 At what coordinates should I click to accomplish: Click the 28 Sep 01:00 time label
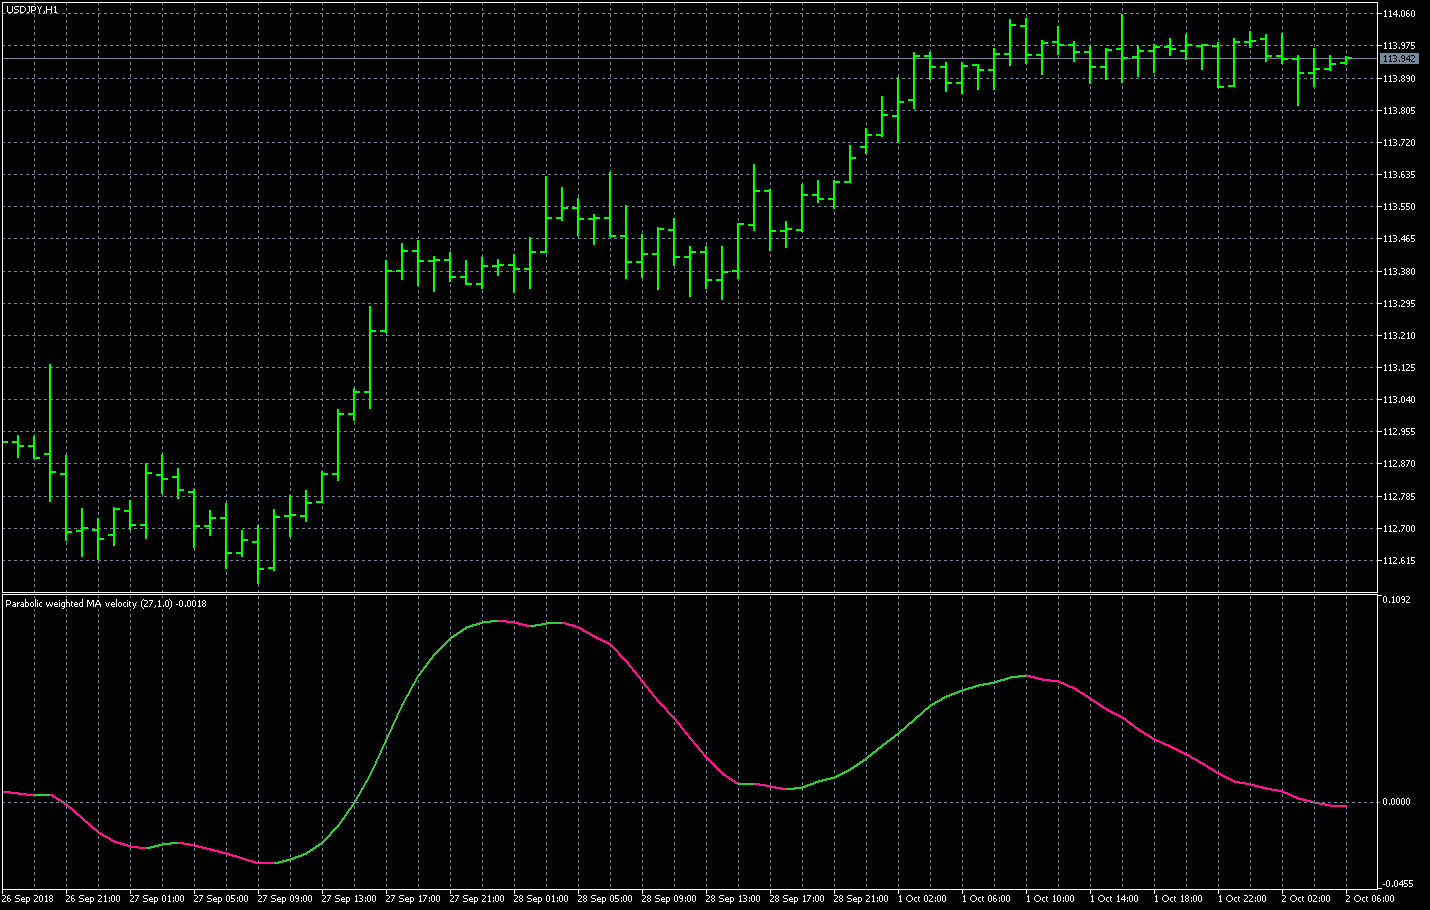(x=541, y=899)
